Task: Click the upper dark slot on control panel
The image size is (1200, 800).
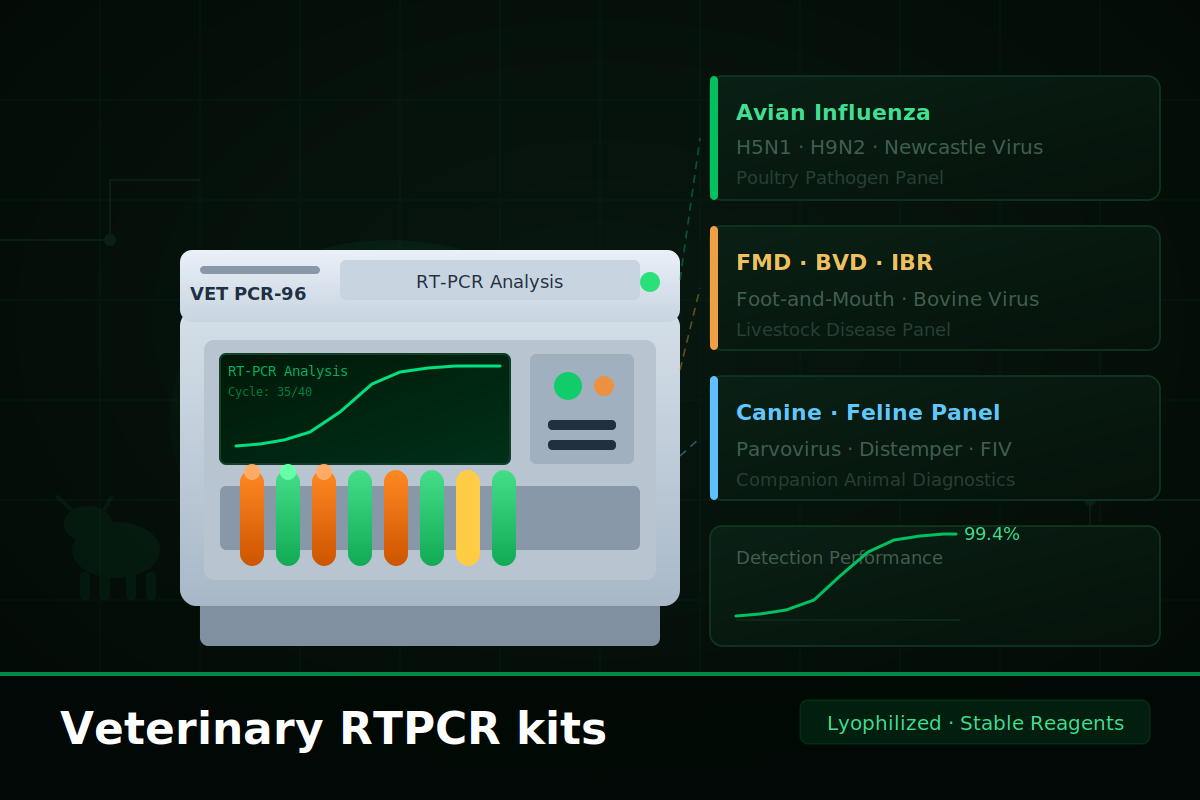Action: click(582, 425)
